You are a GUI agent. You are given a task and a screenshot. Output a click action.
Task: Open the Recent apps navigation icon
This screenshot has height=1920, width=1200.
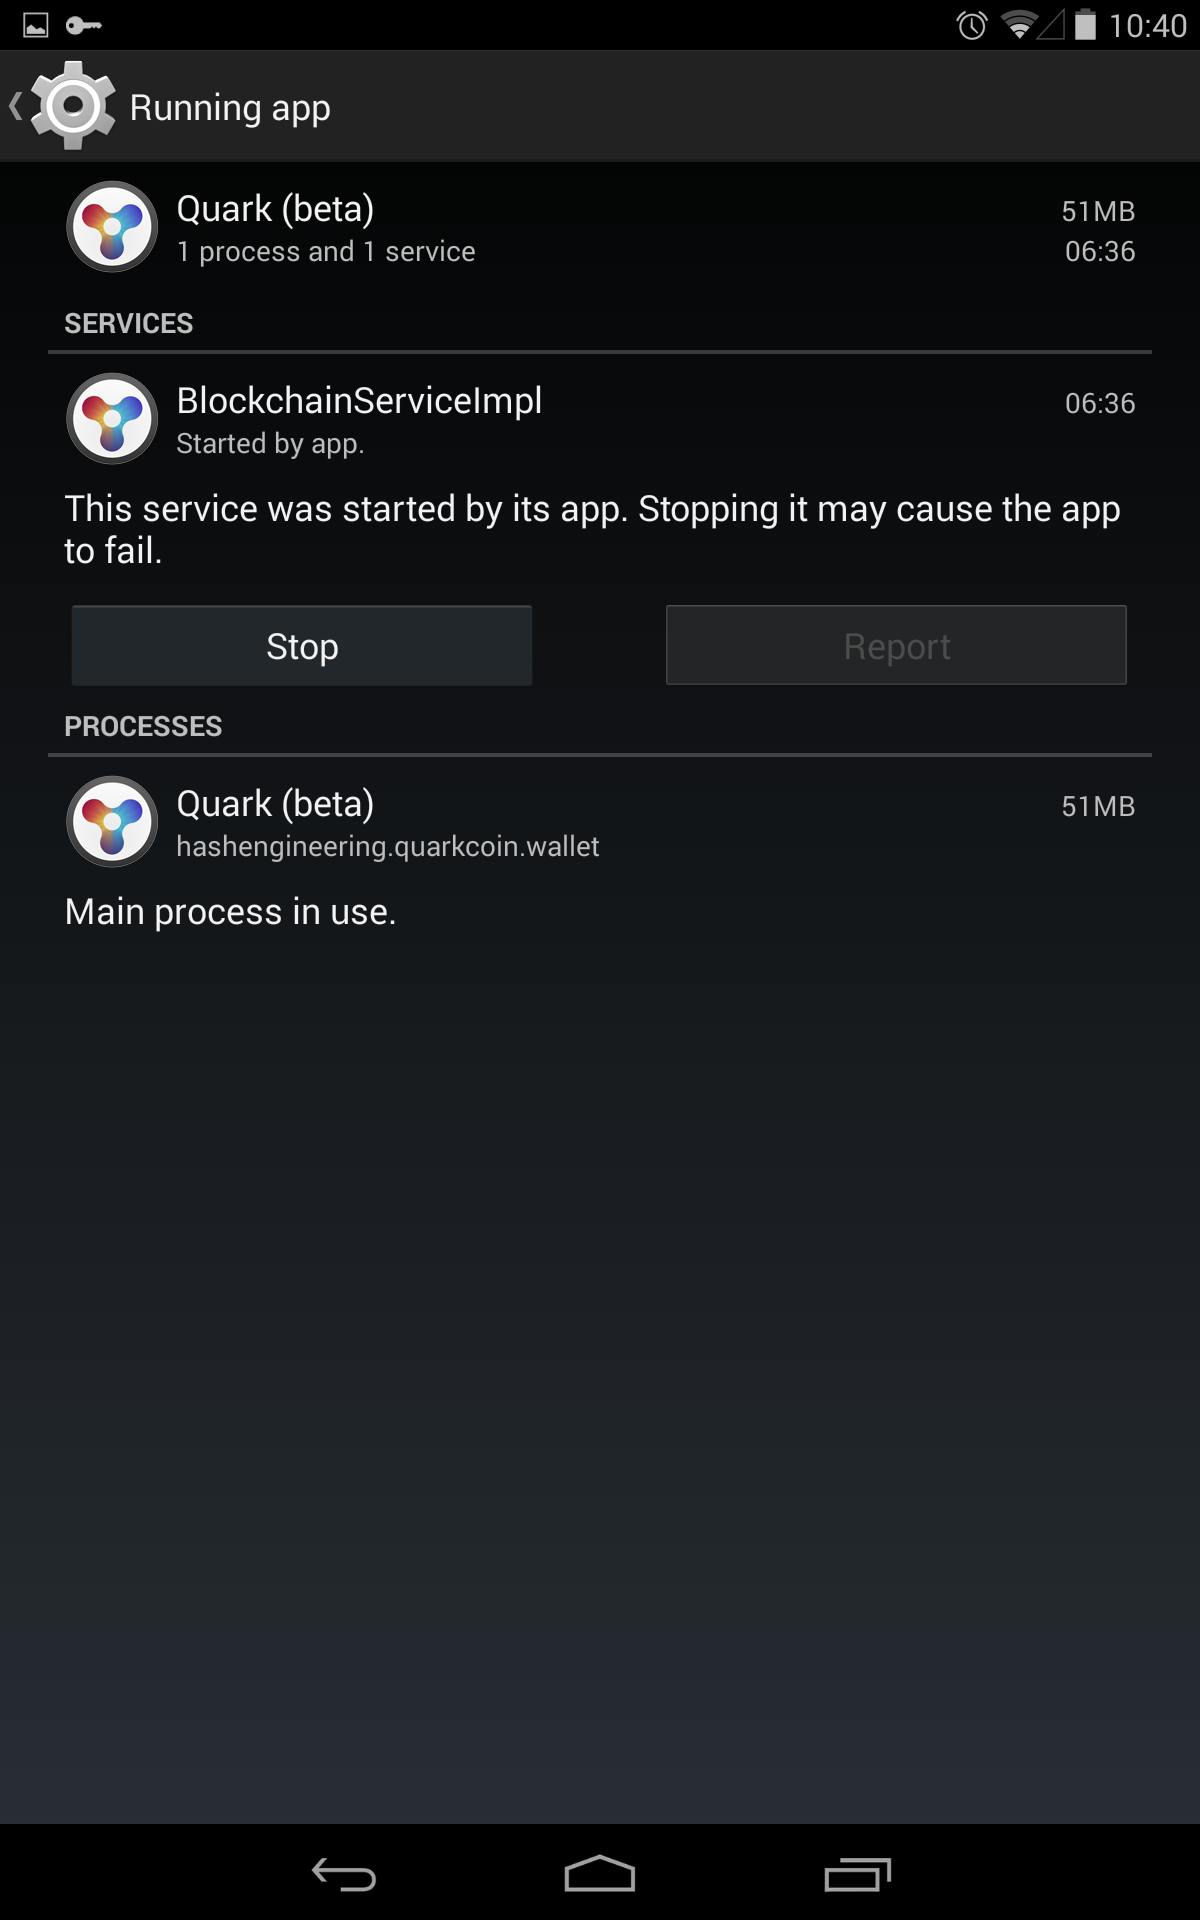click(x=857, y=1874)
